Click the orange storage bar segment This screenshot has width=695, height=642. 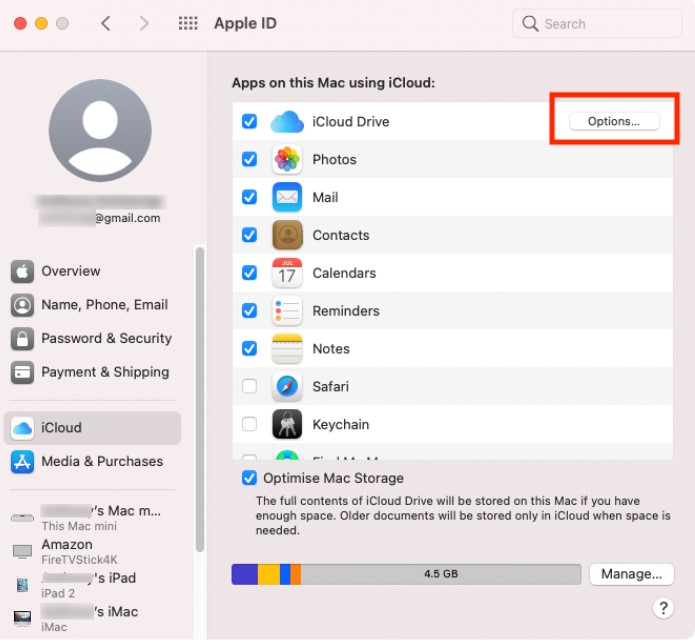pyautogui.click(x=296, y=574)
